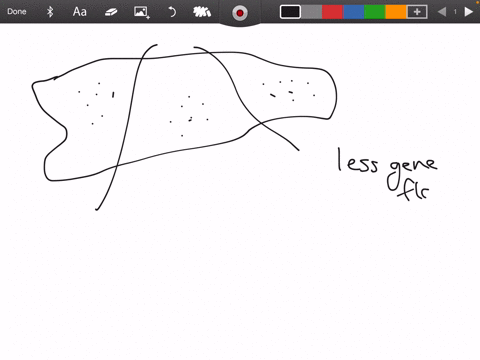Tap the page number 1 indicator
The height and width of the screenshot is (360, 480).
455,12
